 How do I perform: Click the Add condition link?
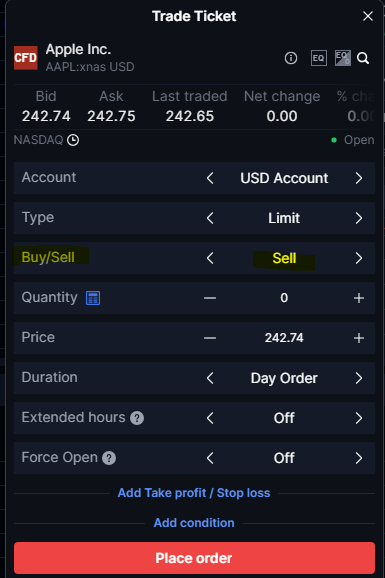tap(194, 523)
